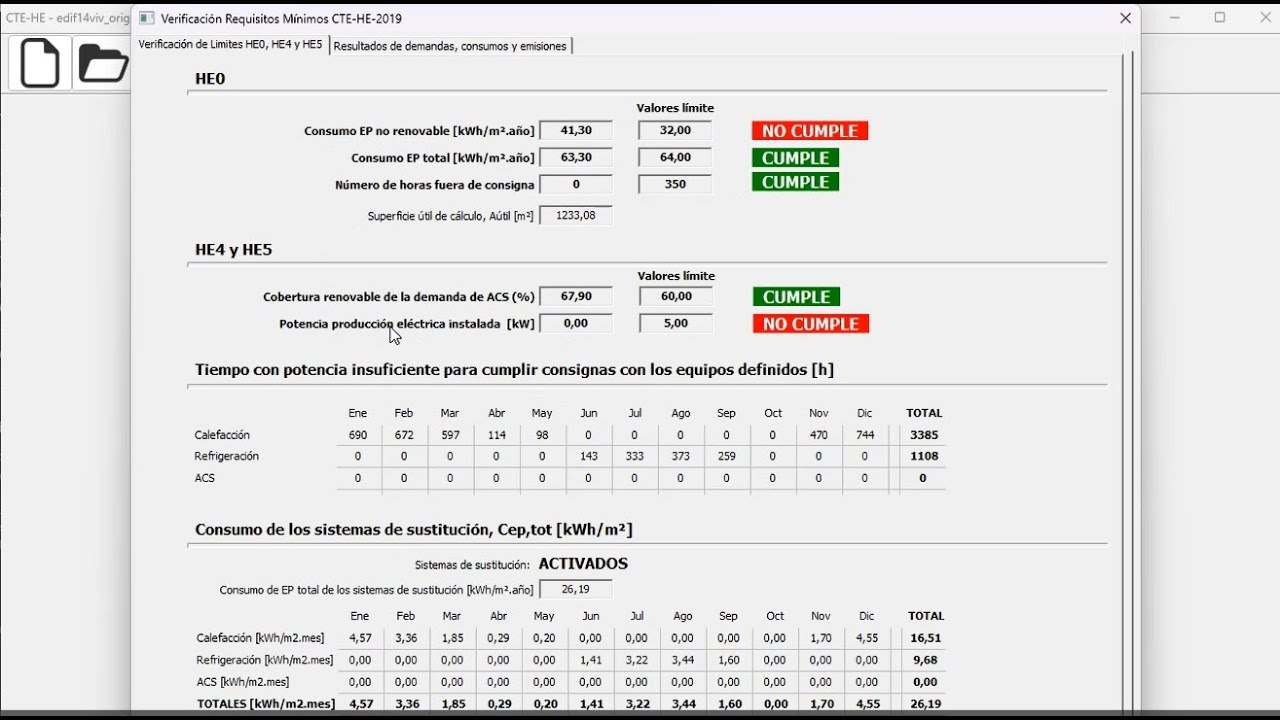Click ACTIVADOS status text
Image resolution: width=1280 pixels, height=720 pixels.
pos(583,564)
